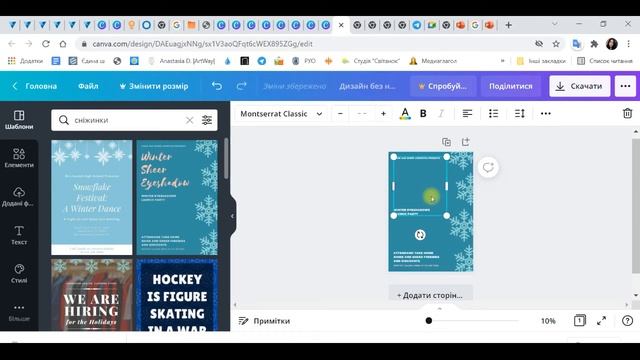Open the Montserrat Classic font dropdown
Viewport: 640px width, 360px height.
point(281,114)
